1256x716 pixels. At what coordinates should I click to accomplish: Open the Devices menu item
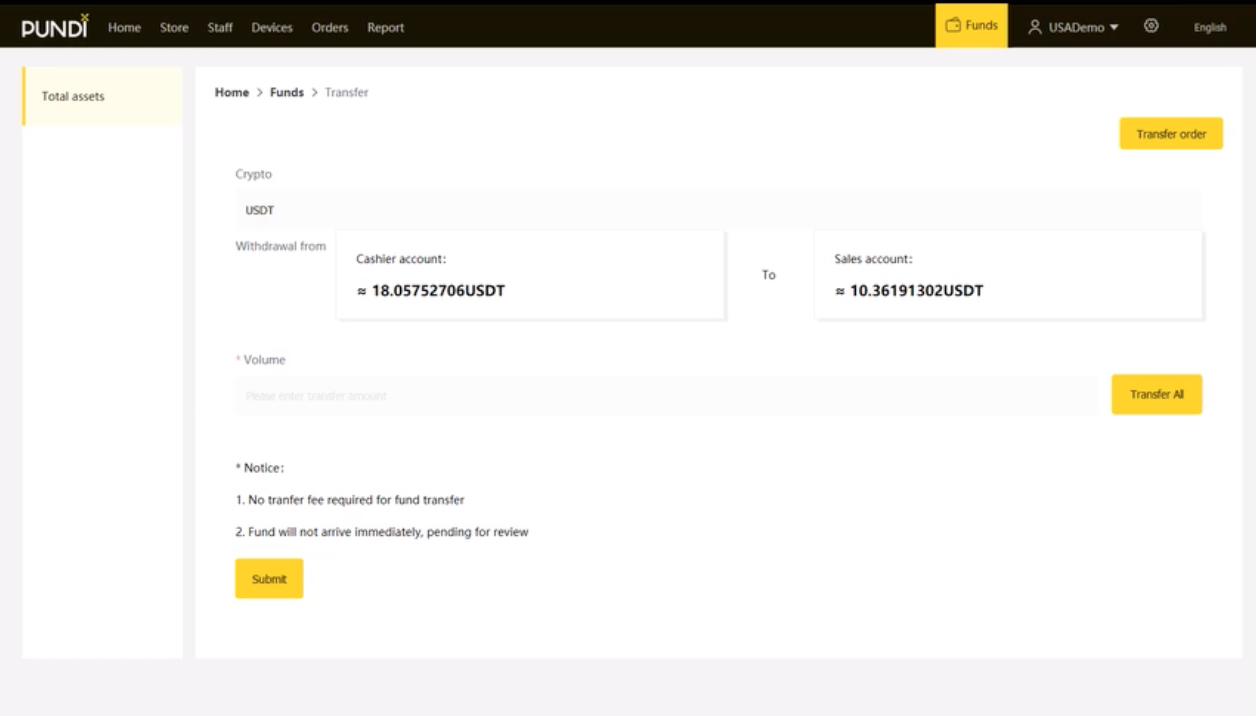pyautogui.click(x=272, y=27)
